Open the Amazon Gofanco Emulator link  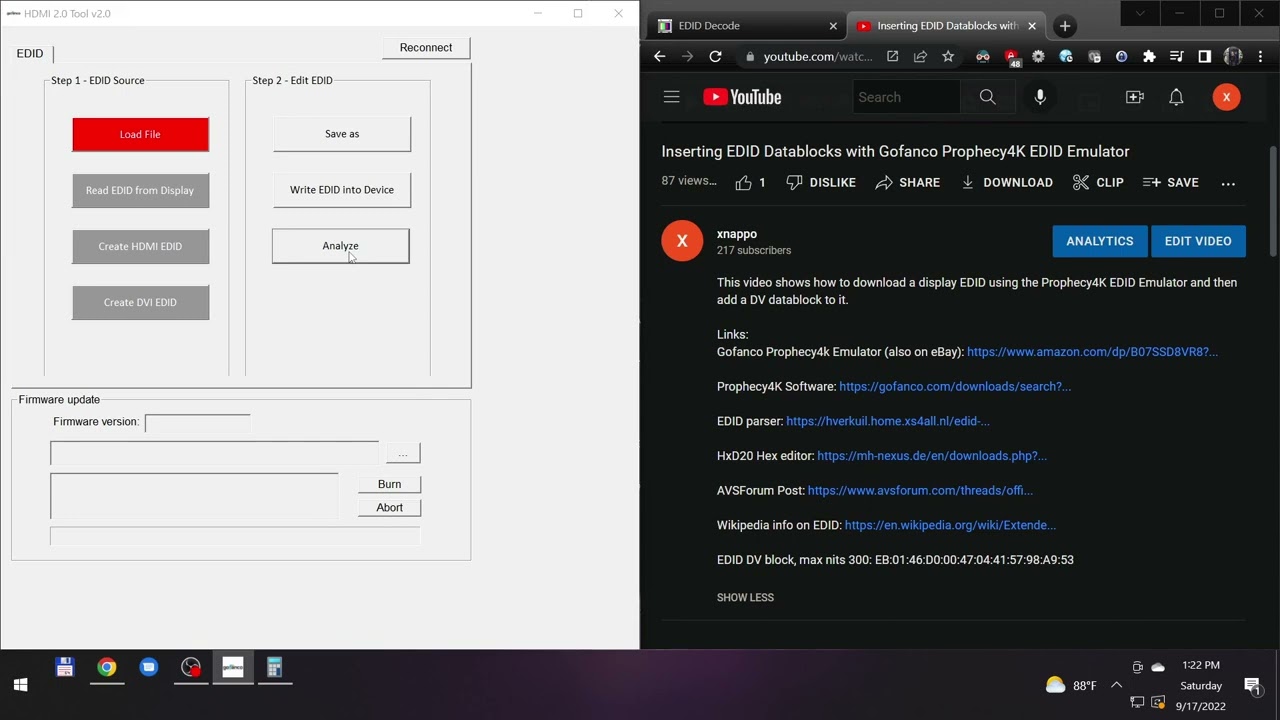coord(1092,352)
